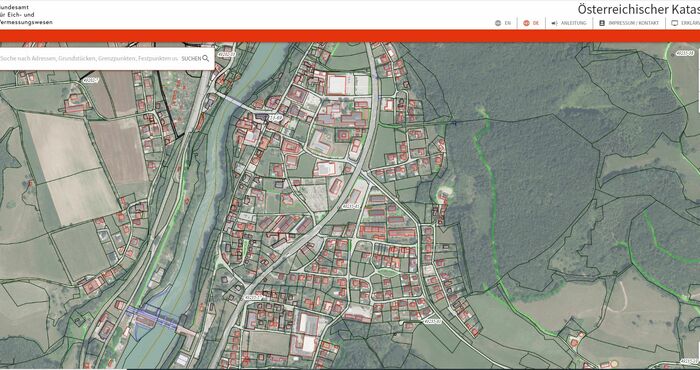The width and height of the screenshot is (700, 370).
Task: Click the SUCHEN magnifier search button
Action: tap(196, 58)
